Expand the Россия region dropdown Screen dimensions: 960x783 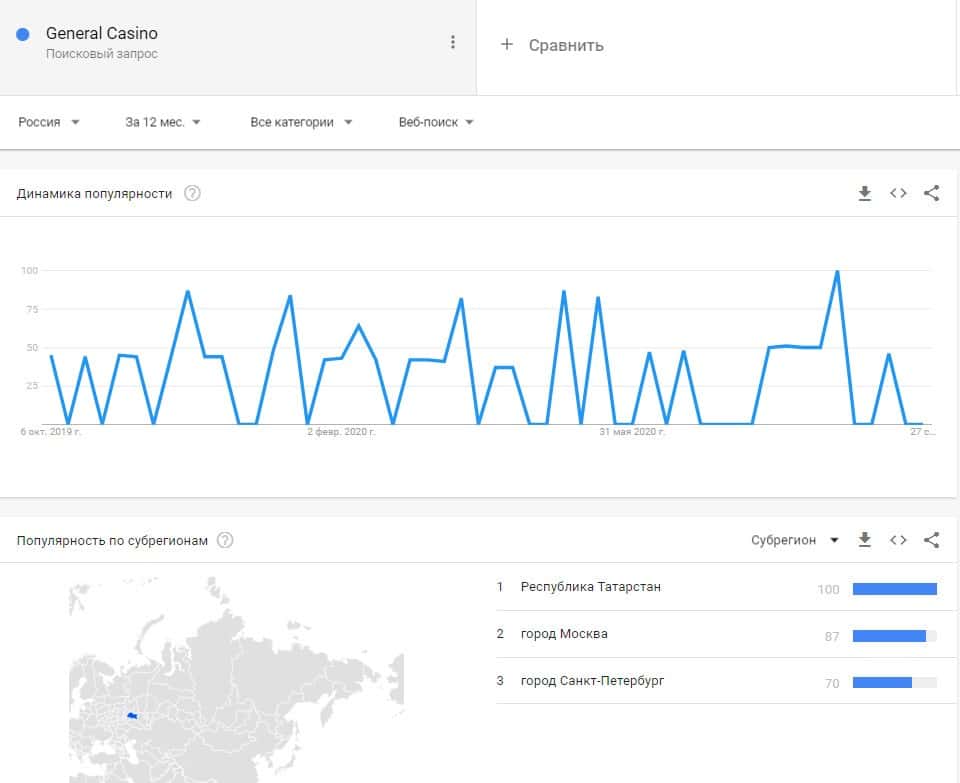49,122
